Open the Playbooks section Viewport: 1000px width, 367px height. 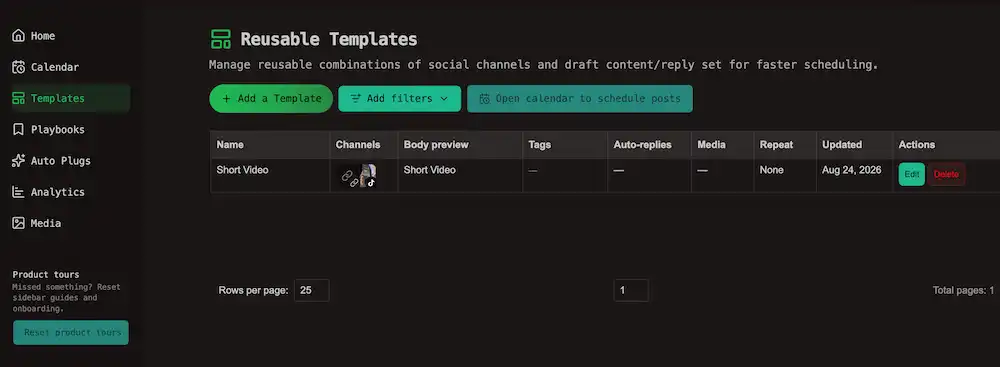57,130
